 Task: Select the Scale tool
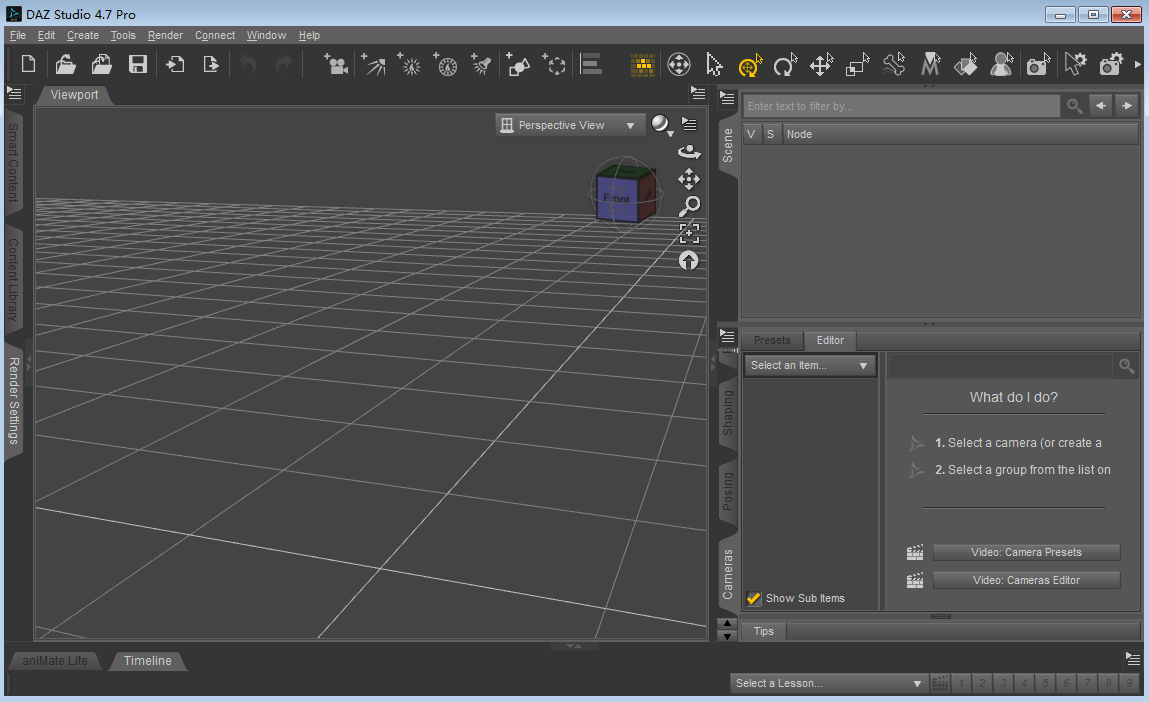pyautogui.click(x=857, y=64)
